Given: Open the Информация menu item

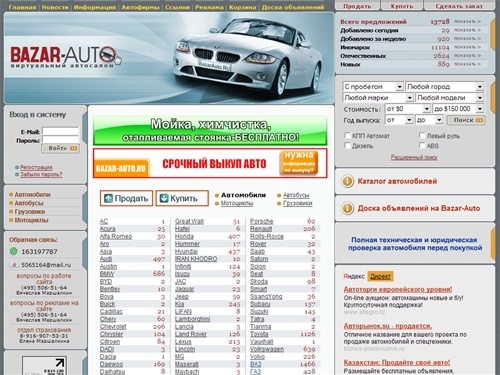Looking at the screenshot, I should 95,7.
